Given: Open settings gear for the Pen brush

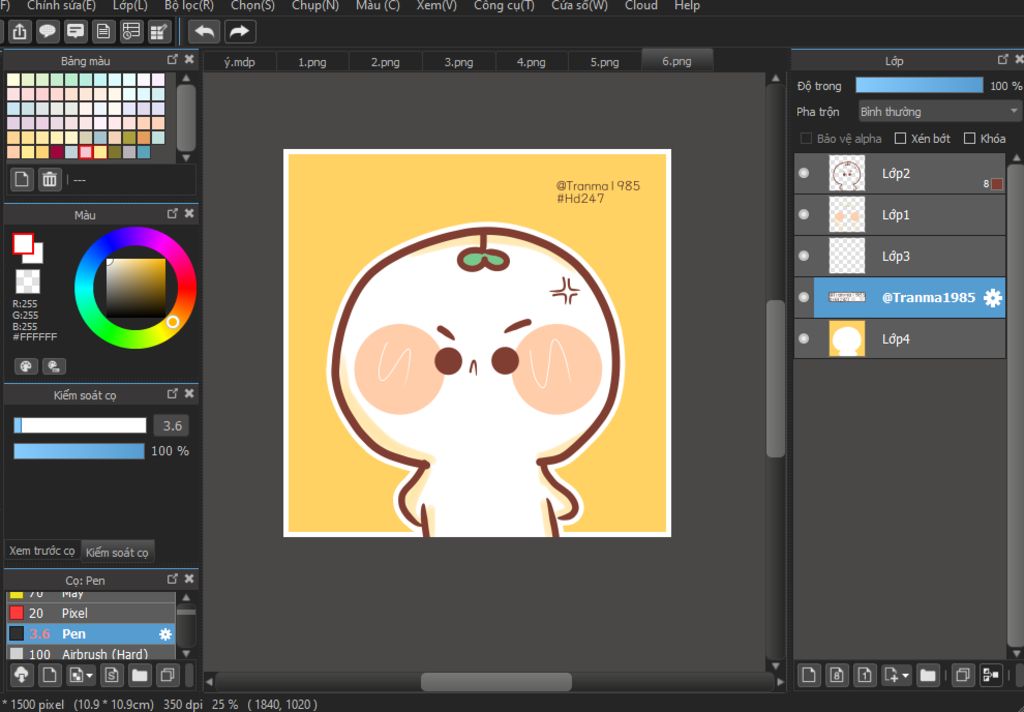Looking at the screenshot, I should [166, 634].
